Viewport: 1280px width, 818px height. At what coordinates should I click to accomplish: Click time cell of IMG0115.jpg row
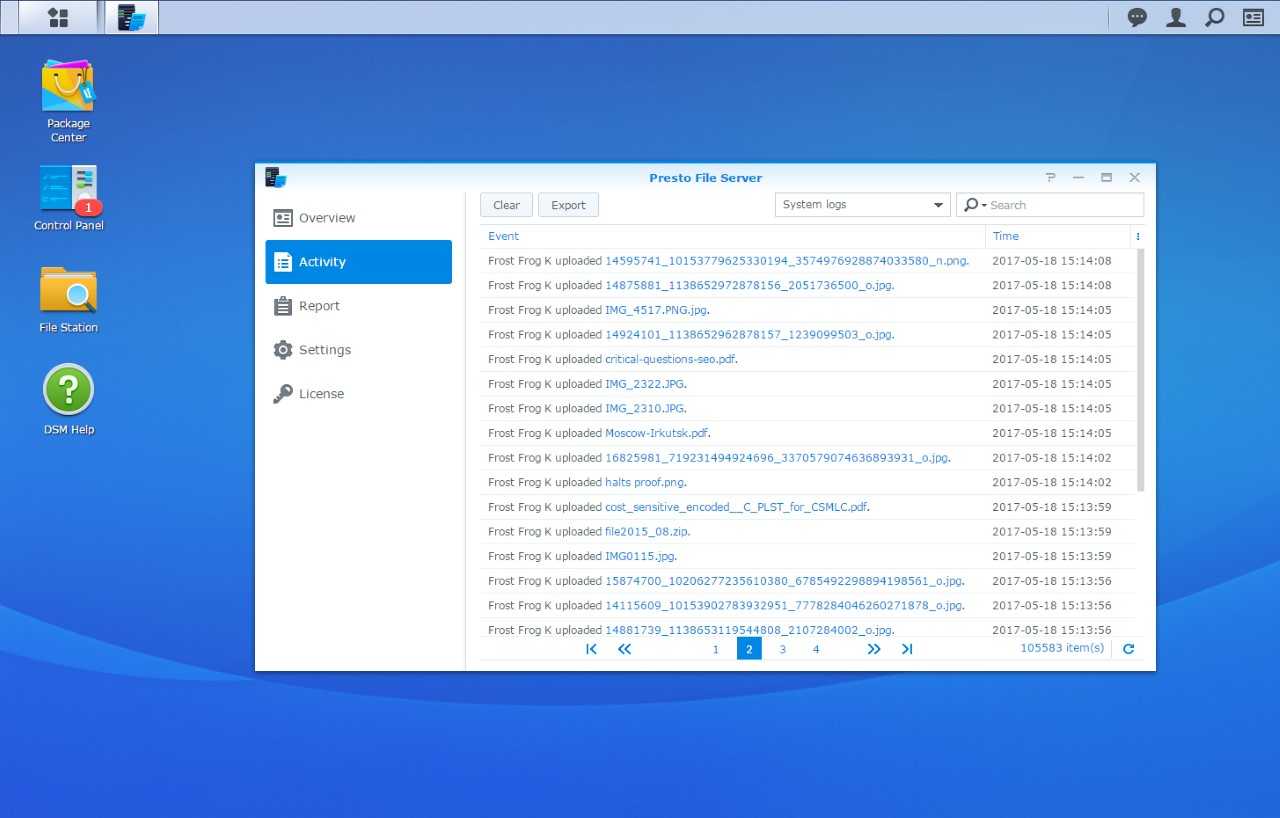point(1058,556)
